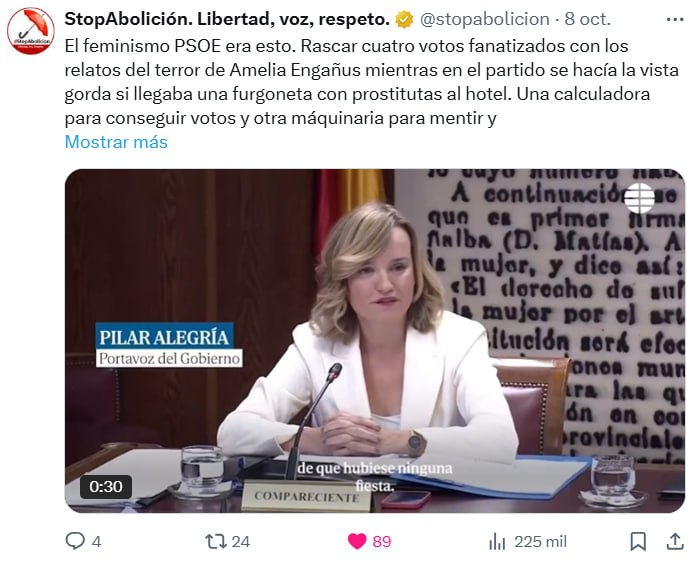The height and width of the screenshot is (563, 694).
Task: Click the StopAbolición display name
Action: (x=227, y=19)
